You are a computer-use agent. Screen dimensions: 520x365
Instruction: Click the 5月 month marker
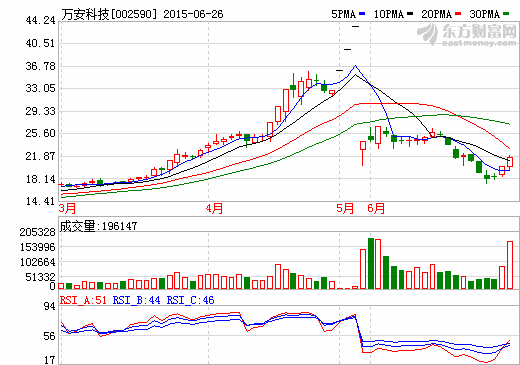pyautogui.click(x=345, y=208)
